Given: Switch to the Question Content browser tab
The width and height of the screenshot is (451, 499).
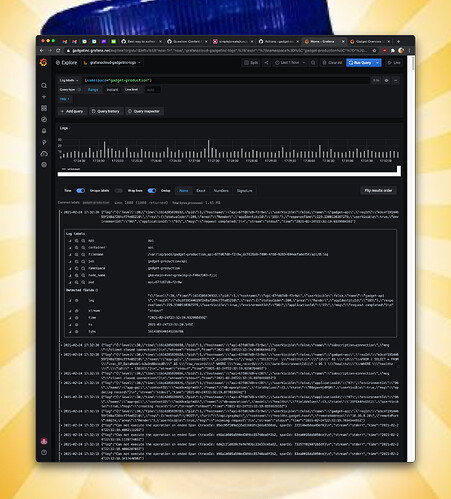Looking at the screenshot, I should (x=186, y=41).
